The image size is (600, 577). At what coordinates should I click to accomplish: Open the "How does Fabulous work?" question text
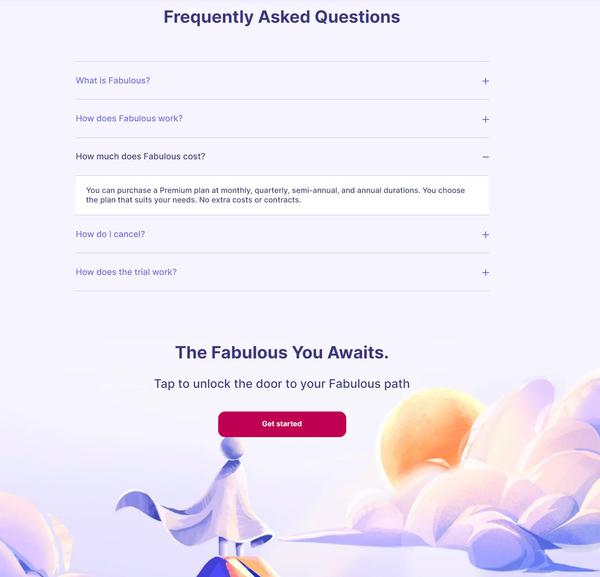[x=129, y=118]
